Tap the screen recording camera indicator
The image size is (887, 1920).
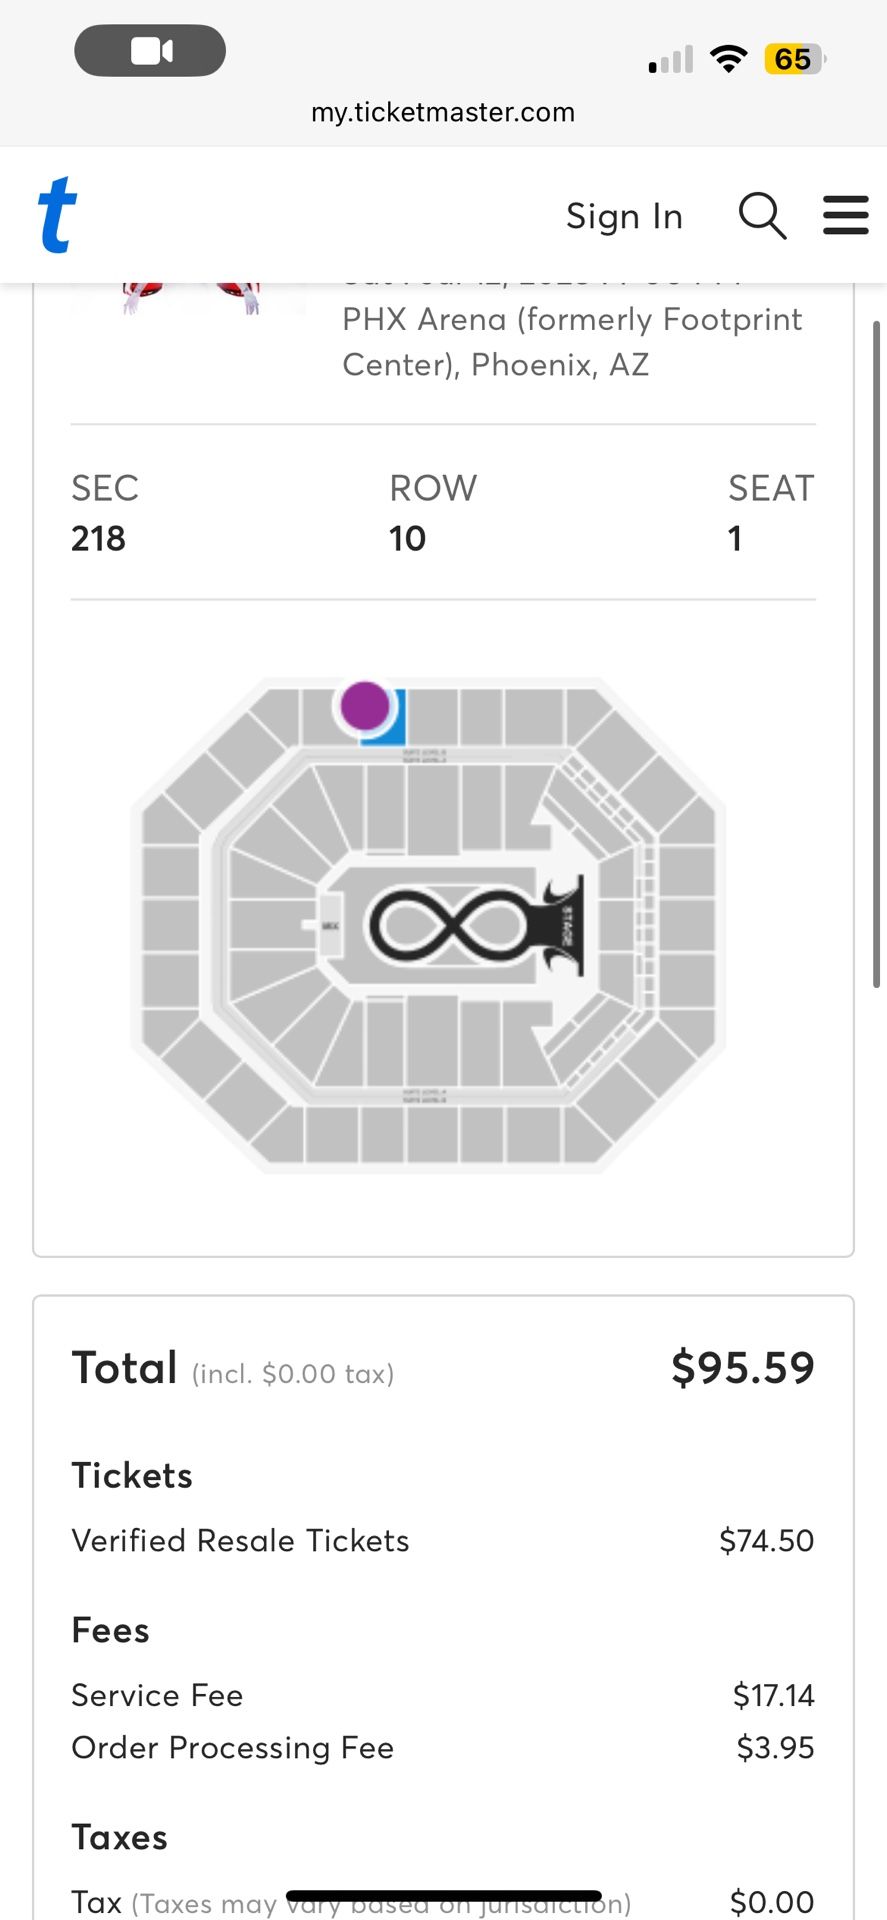tap(150, 50)
